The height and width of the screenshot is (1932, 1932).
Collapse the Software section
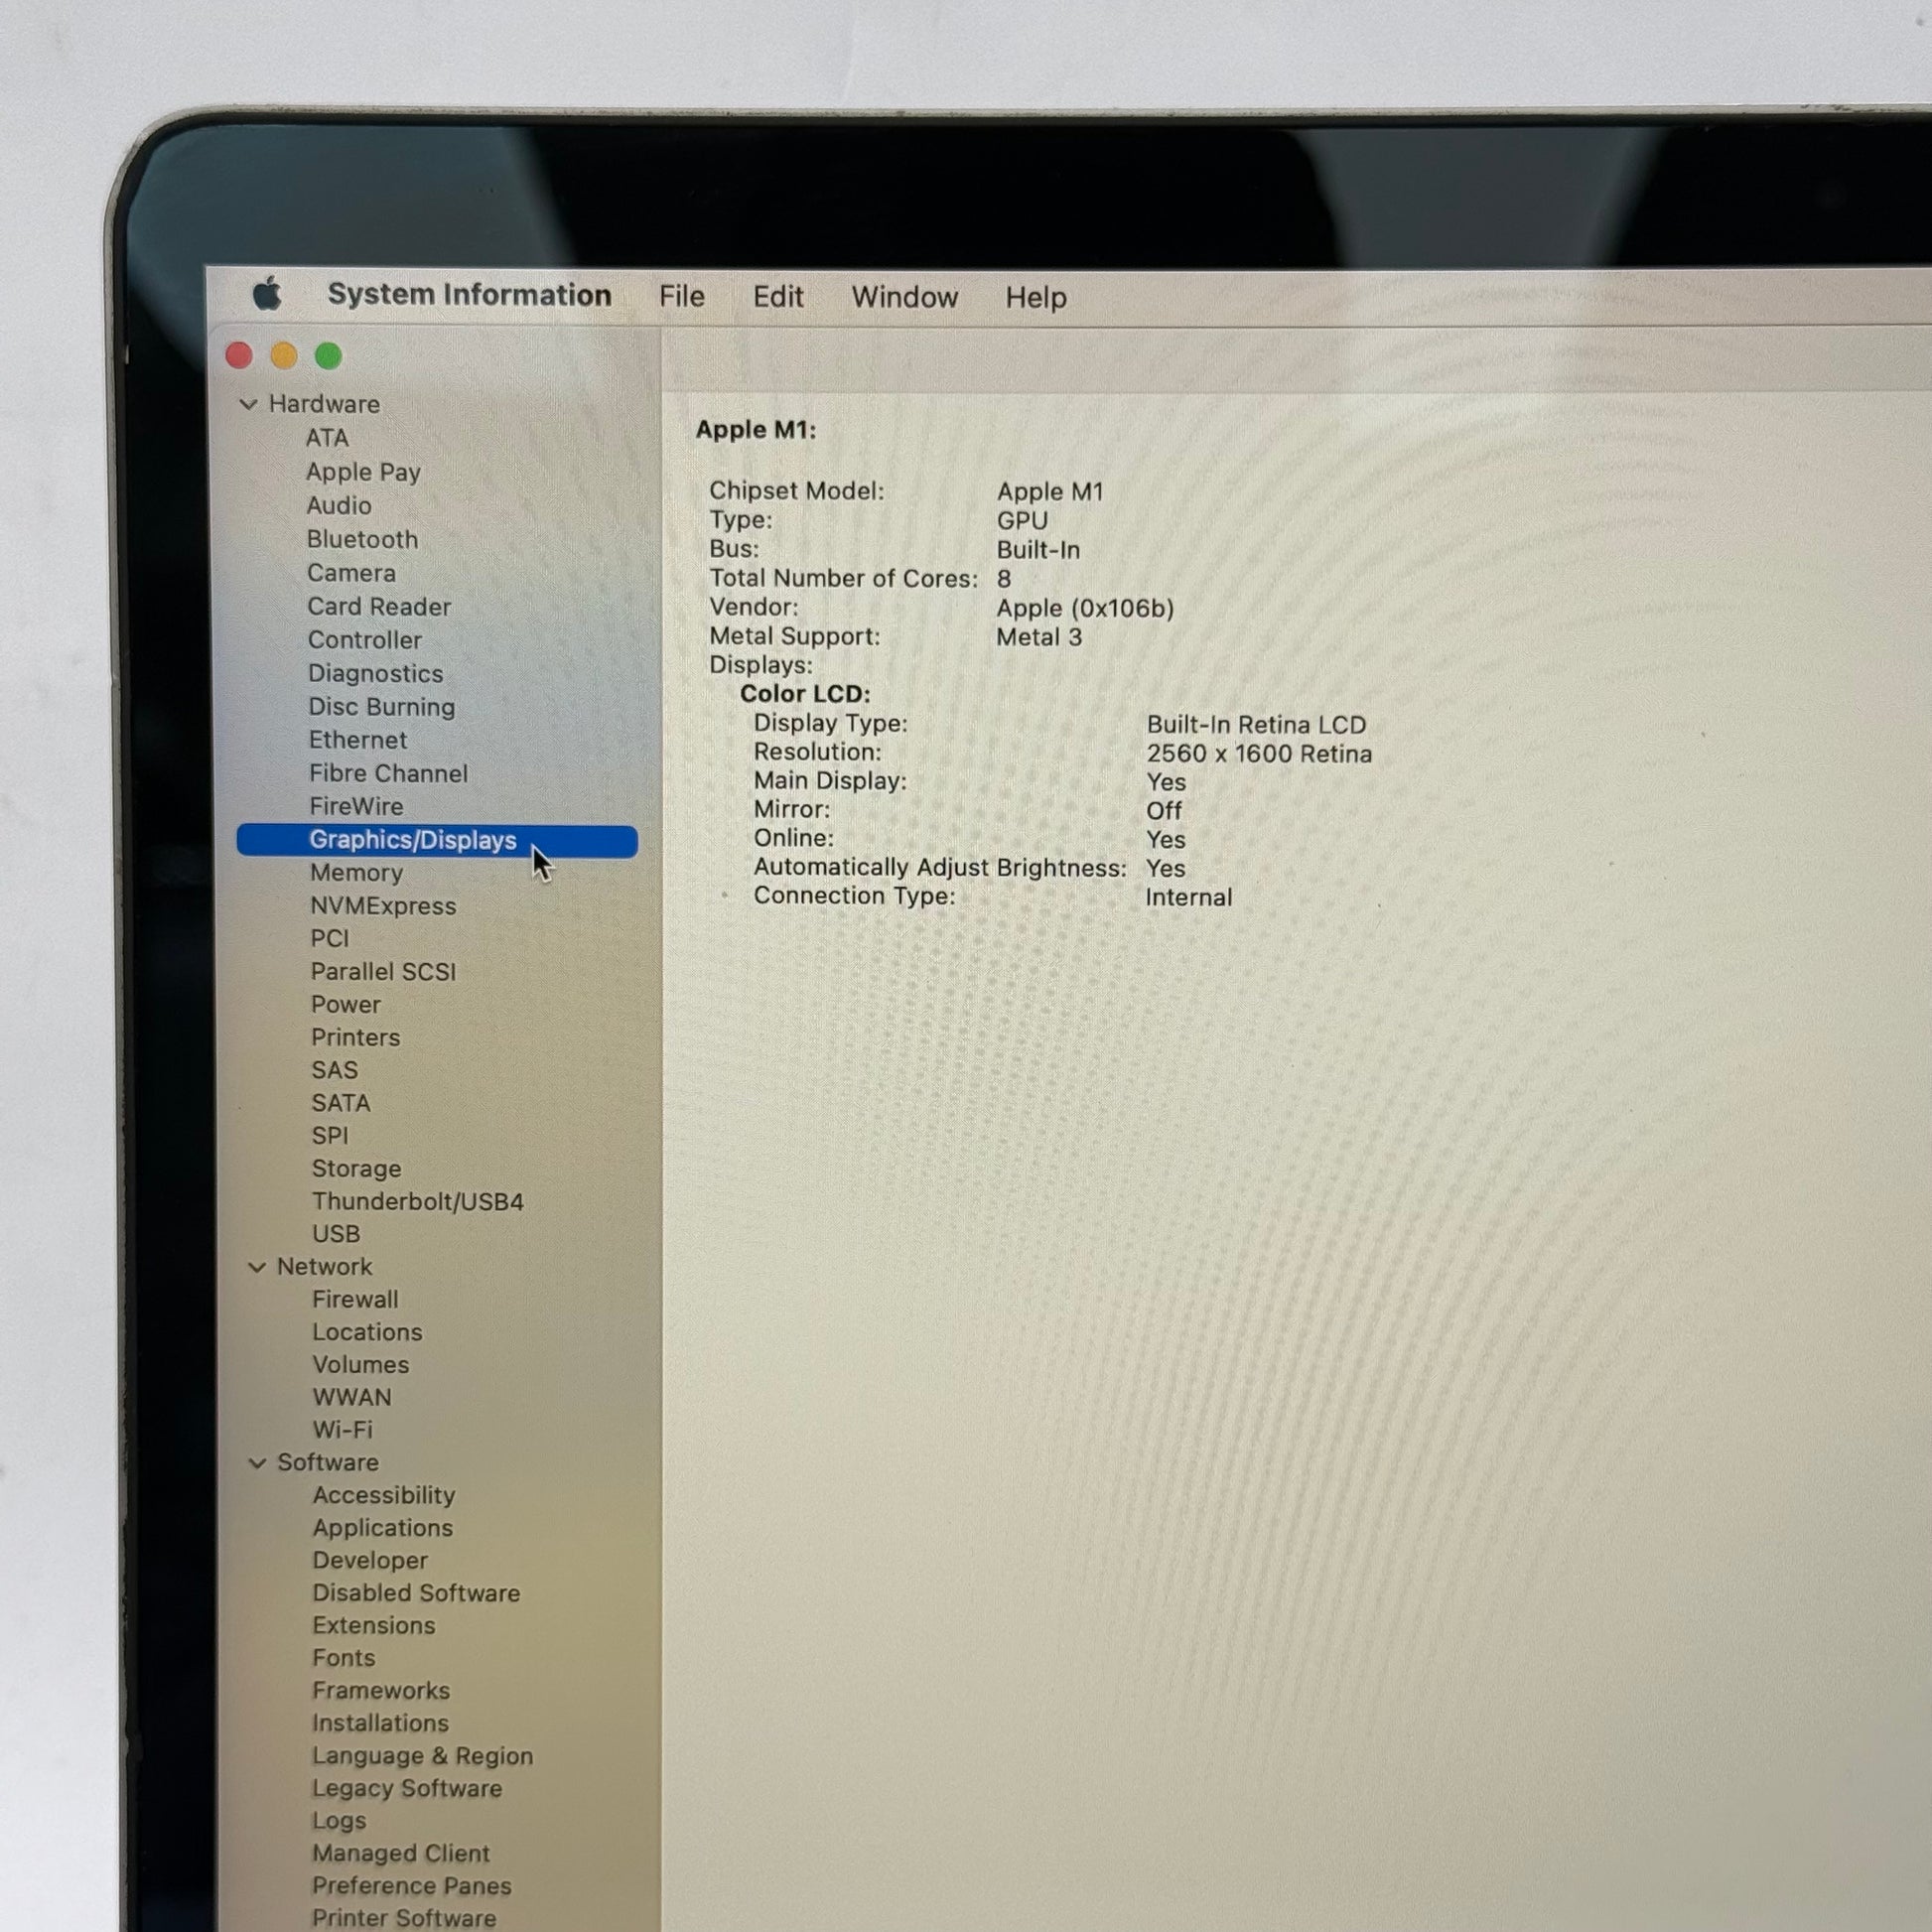257,1463
